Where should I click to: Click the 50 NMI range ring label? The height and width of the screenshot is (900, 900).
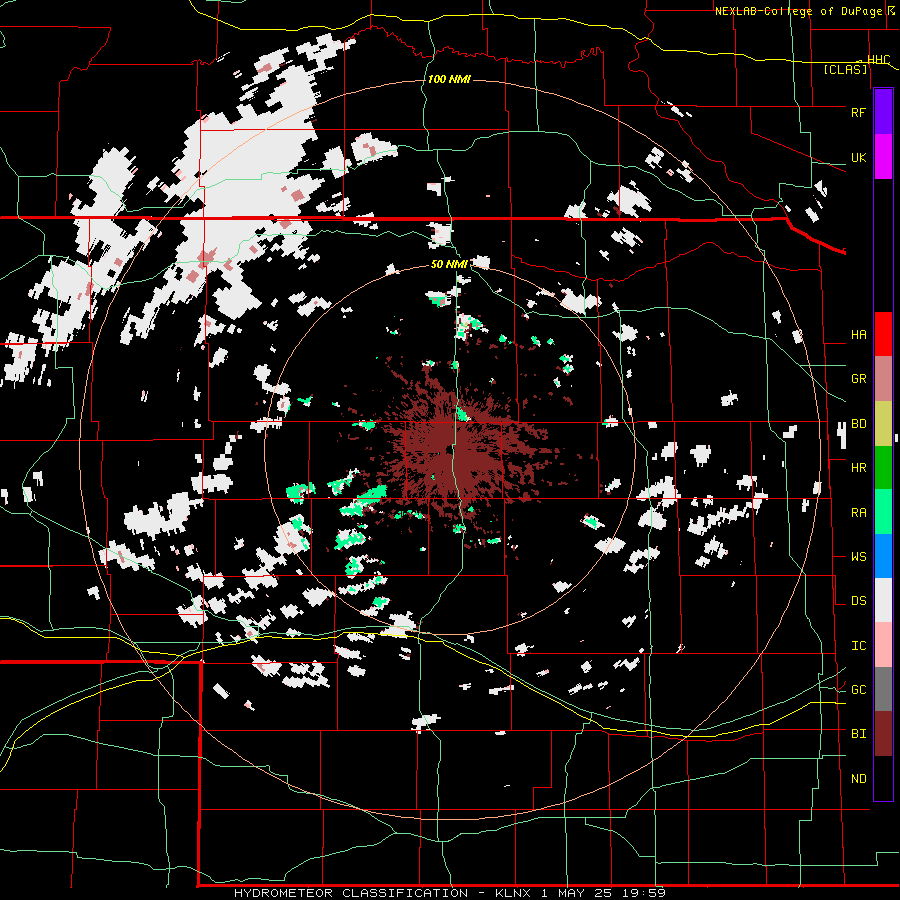tap(449, 264)
